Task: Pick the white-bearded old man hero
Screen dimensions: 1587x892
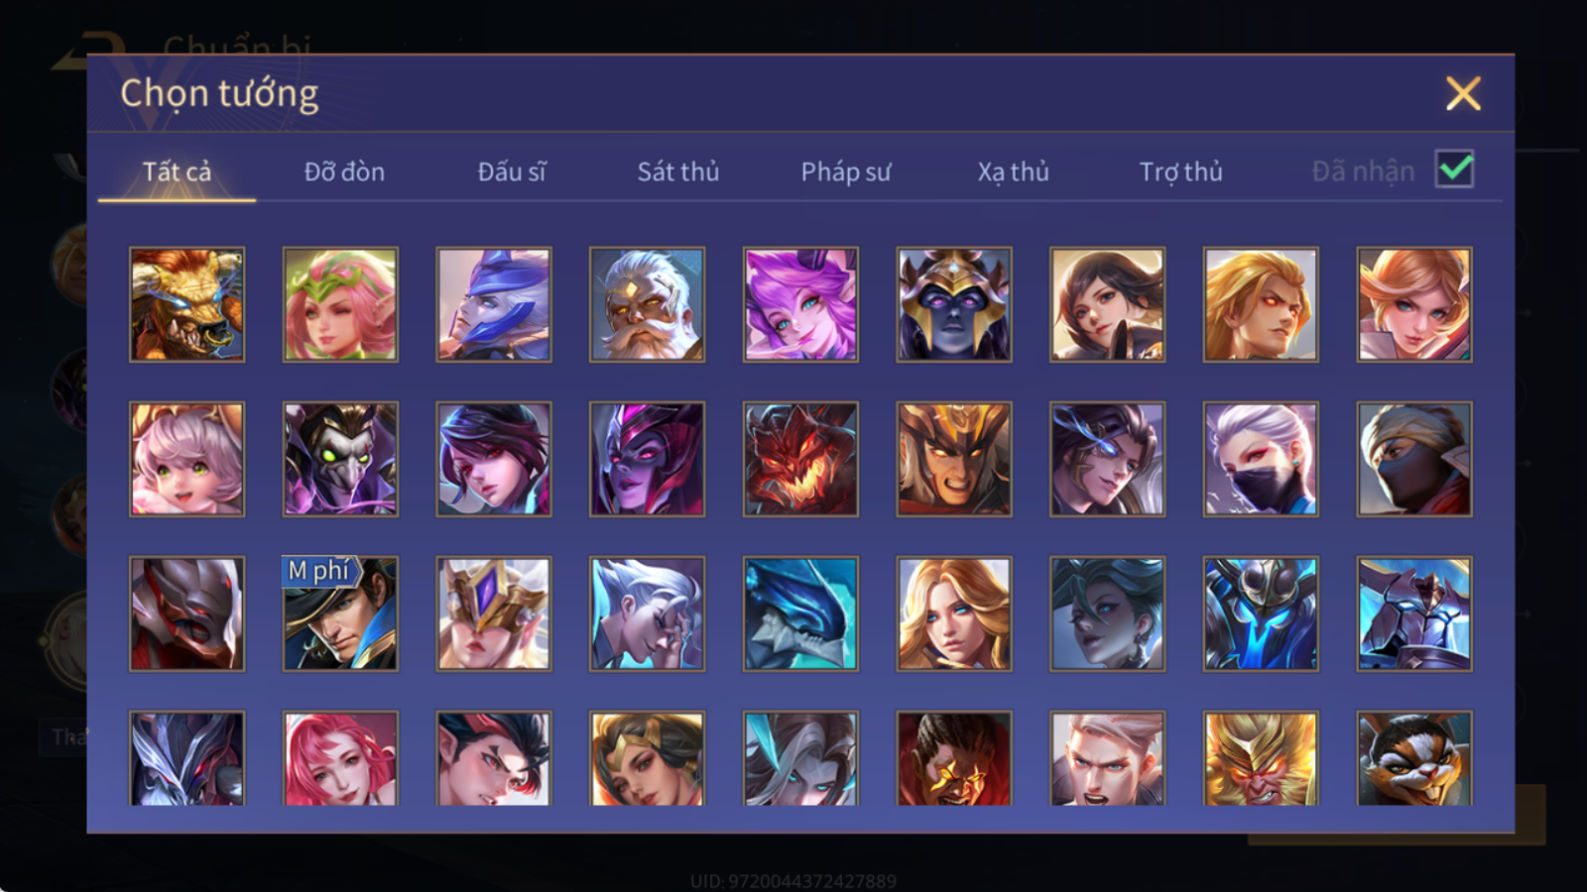Action: pos(647,304)
